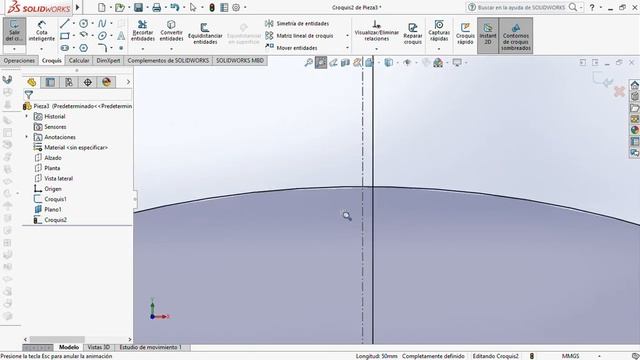Switch to Croquis tab
The width and height of the screenshot is (640, 360).
(x=52, y=60)
